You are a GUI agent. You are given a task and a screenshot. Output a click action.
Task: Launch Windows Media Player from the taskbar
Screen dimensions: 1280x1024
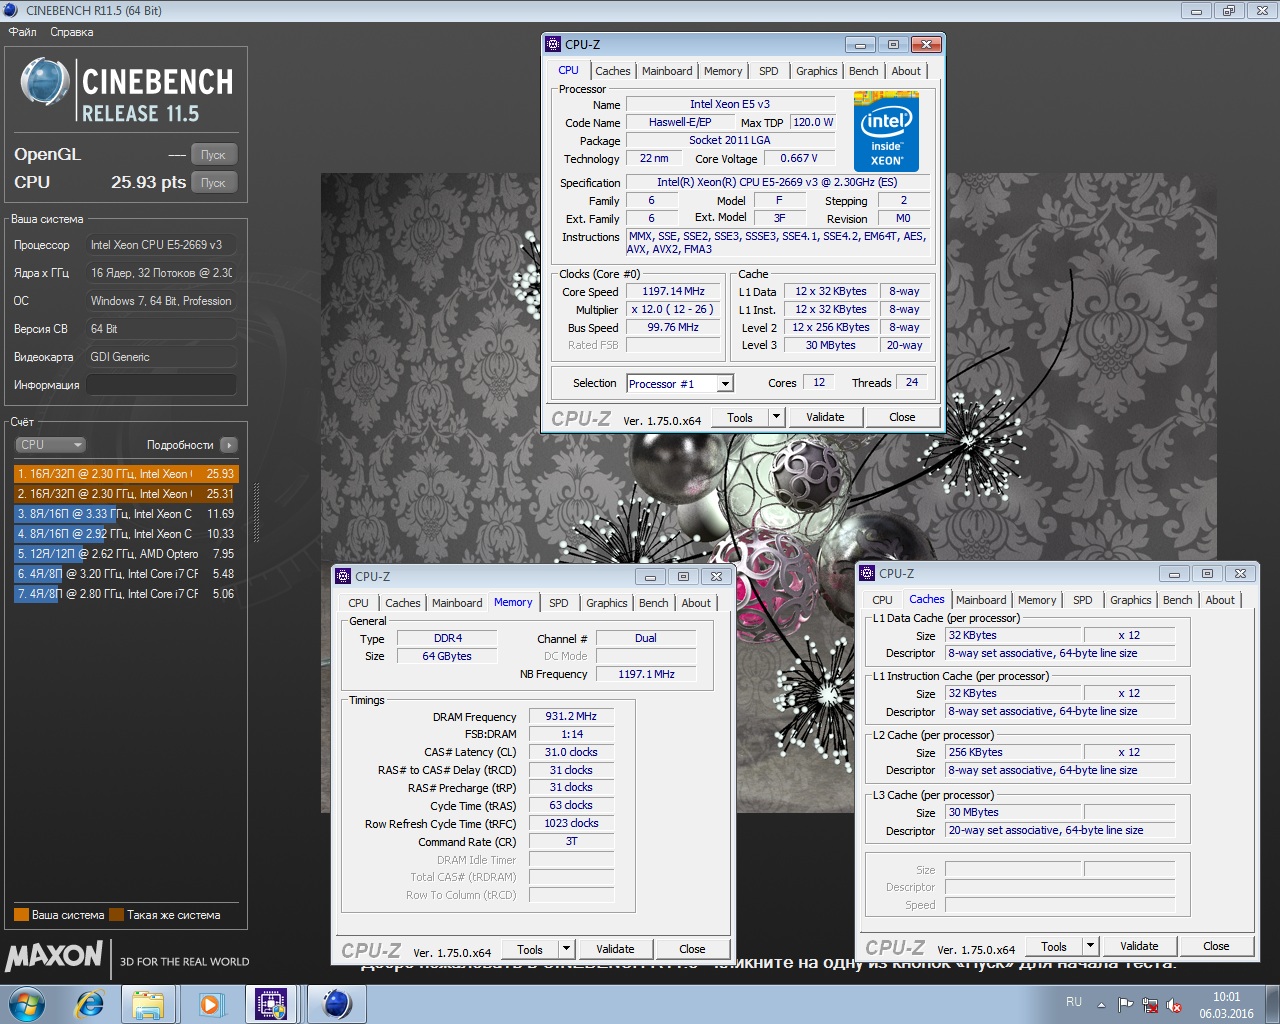(x=210, y=1003)
